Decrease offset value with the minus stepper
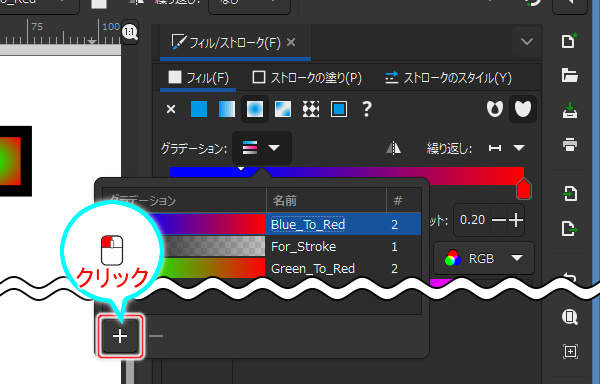Viewport: 600px width, 384px height. click(x=498, y=220)
